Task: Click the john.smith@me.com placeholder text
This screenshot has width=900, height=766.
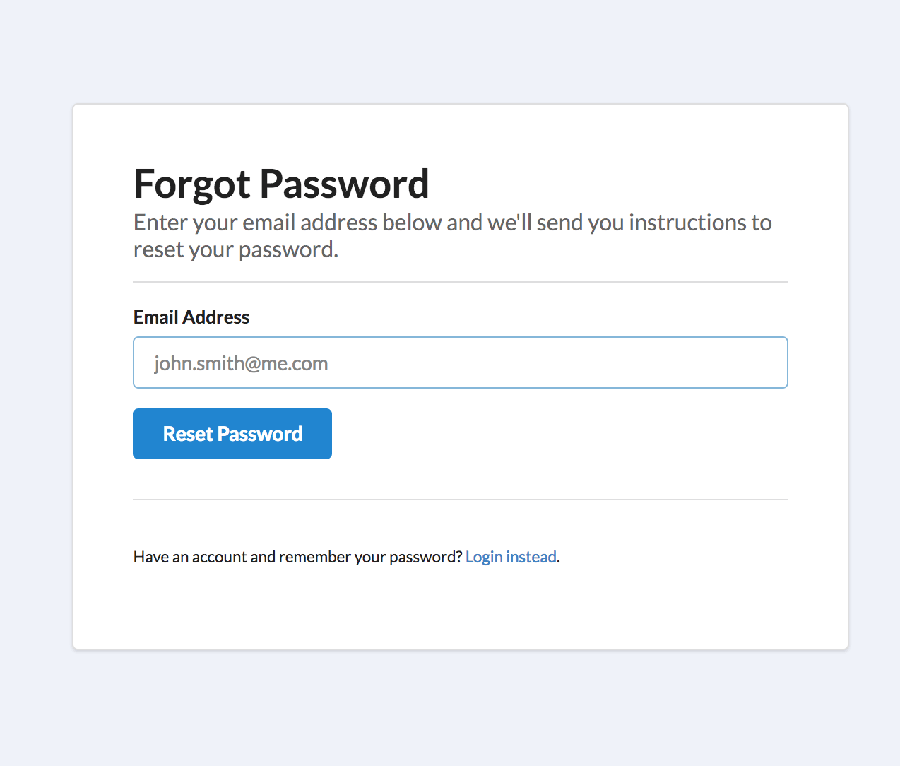Action: click(x=241, y=363)
